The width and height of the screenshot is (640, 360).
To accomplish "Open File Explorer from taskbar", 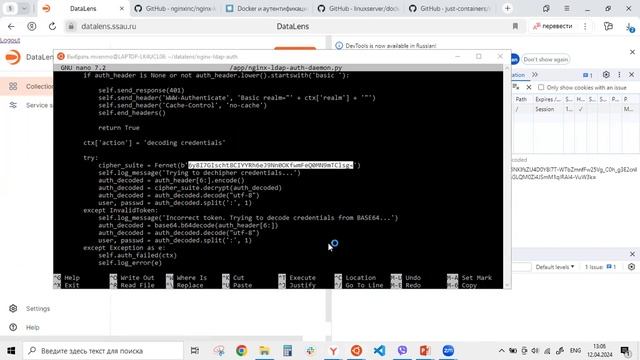I will [264, 351].
